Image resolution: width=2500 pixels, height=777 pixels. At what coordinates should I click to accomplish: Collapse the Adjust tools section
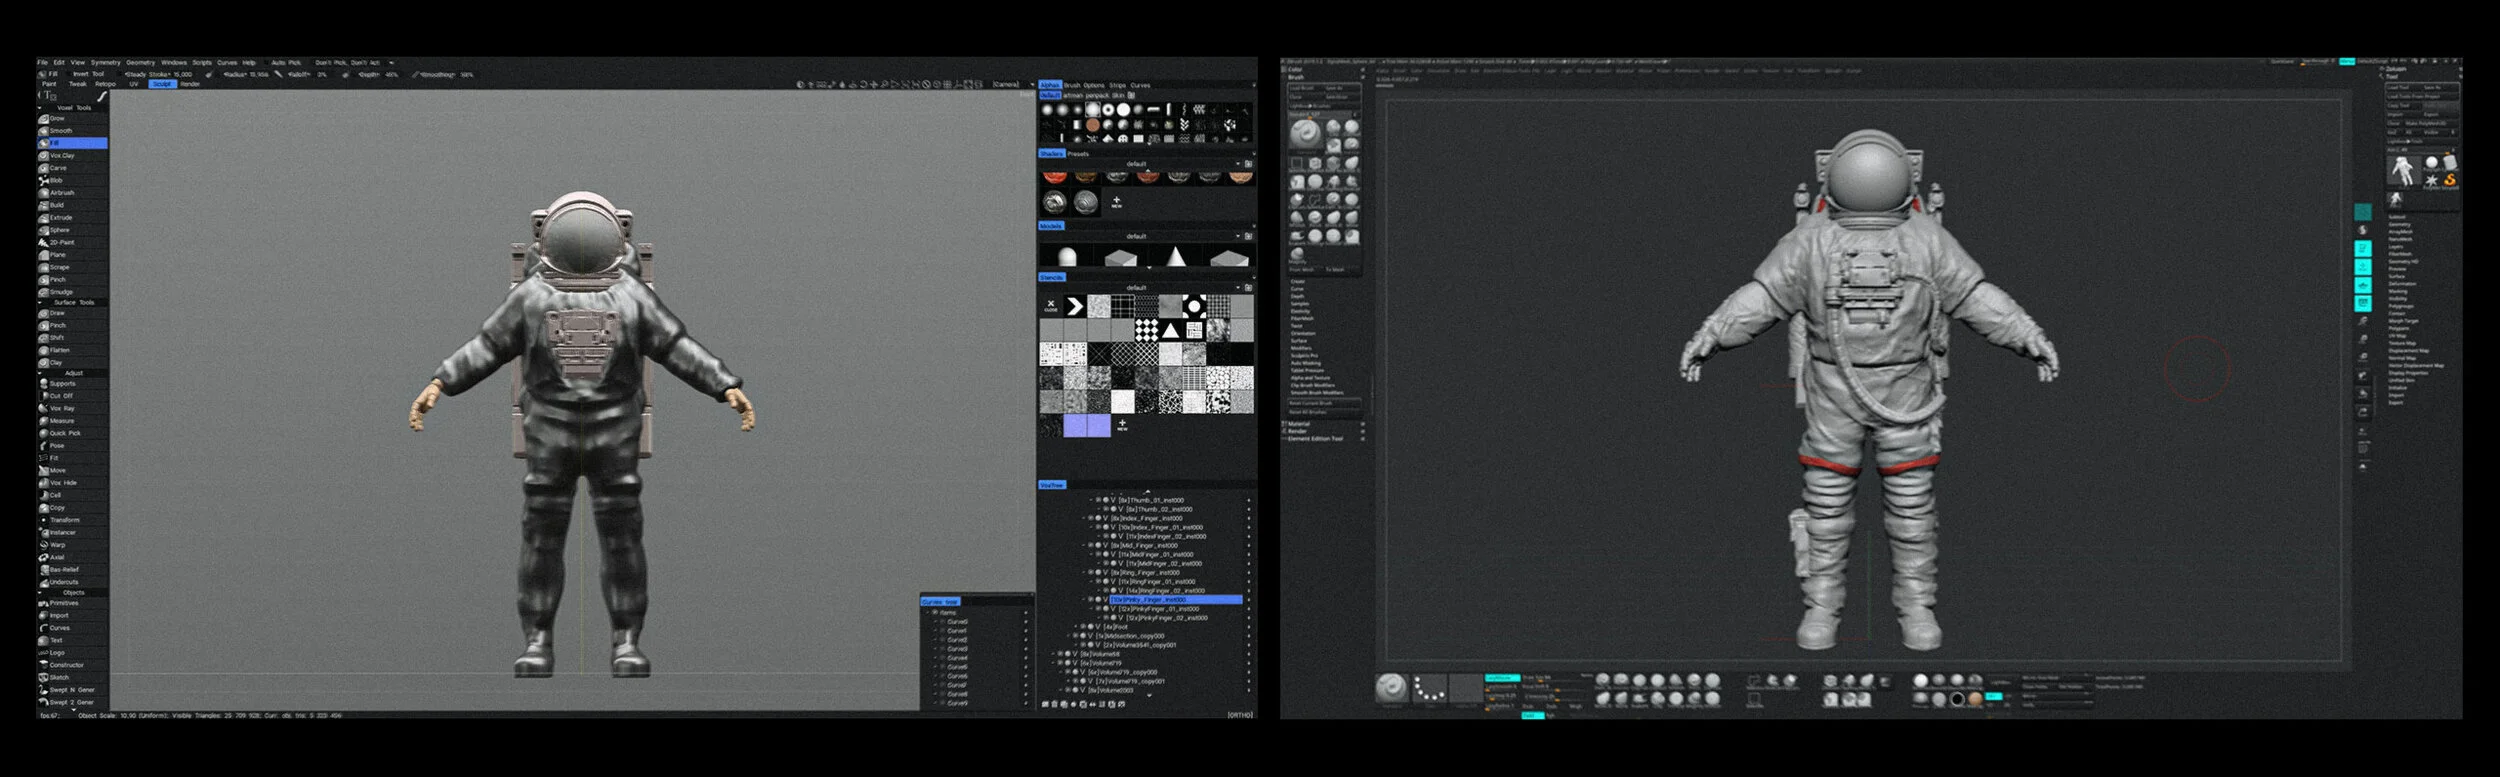[40, 373]
